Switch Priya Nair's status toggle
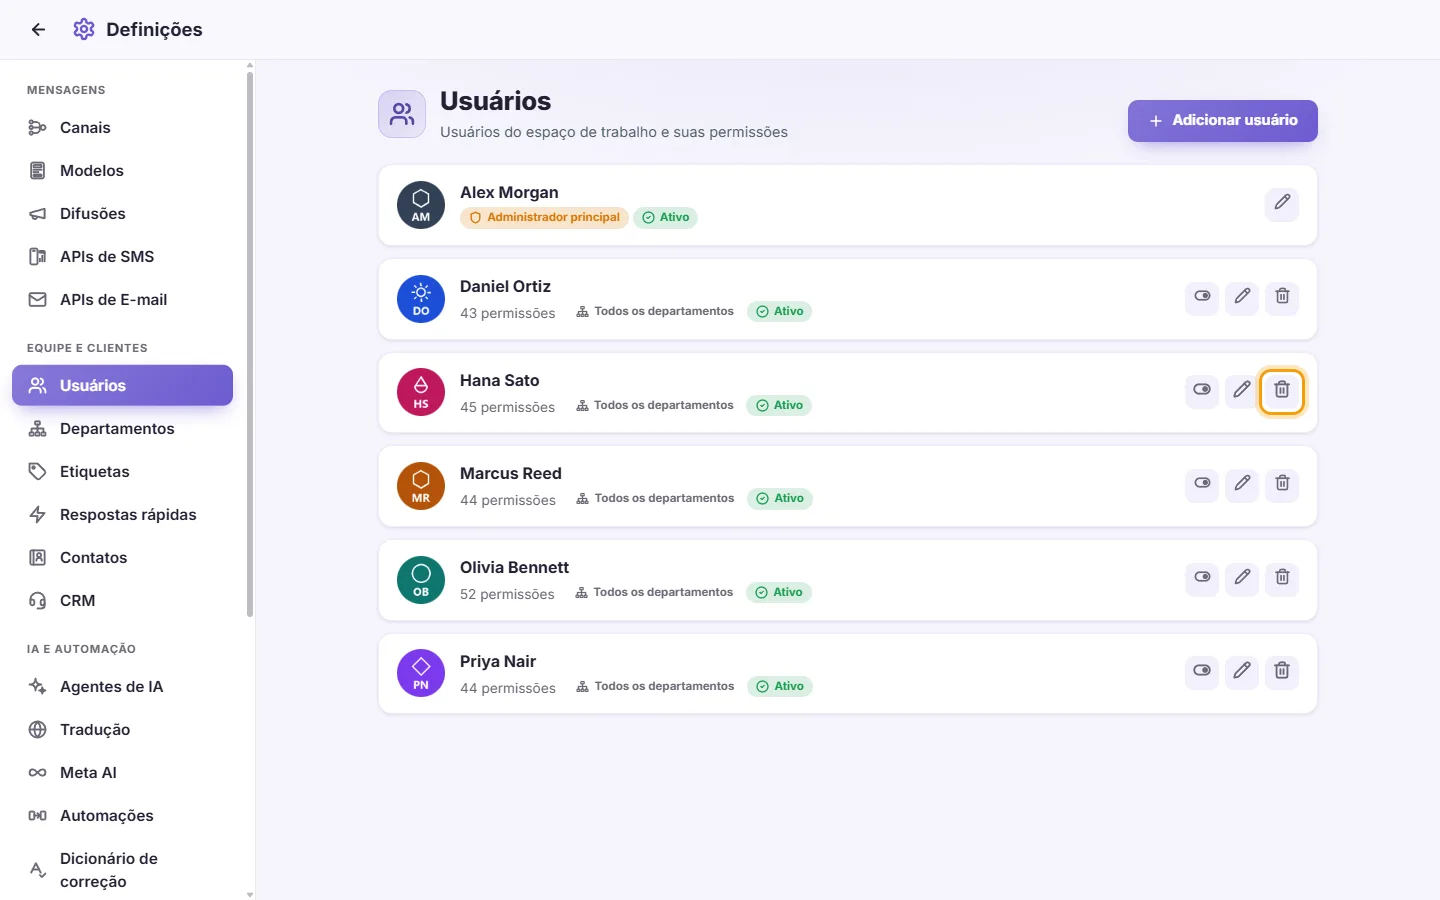1440x900 pixels. coord(1202,671)
